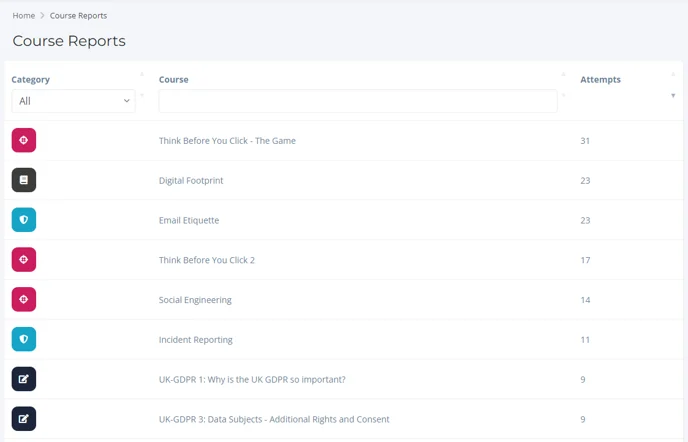Click the edit icon beside UK-GDPR 1 course

(x=24, y=379)
